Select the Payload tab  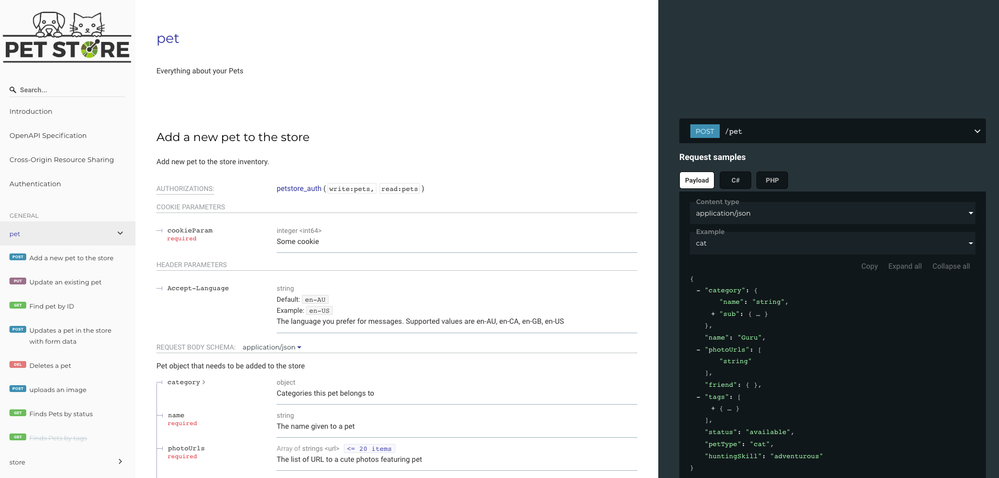click(x=697, y=180)
